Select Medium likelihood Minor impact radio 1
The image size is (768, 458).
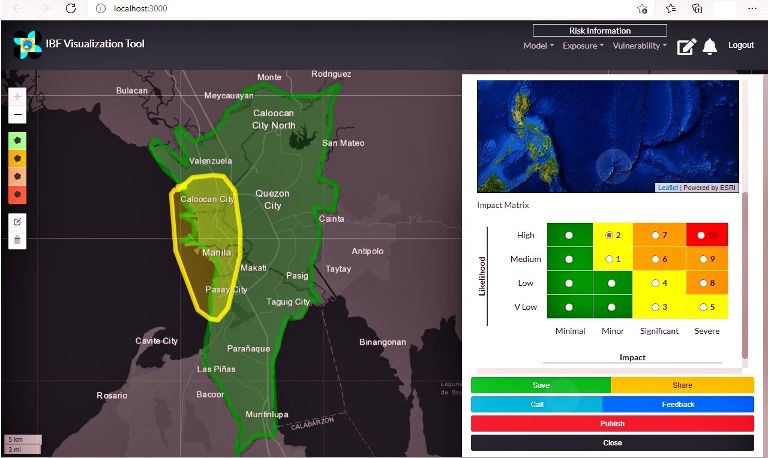click(x=609, y=259)
